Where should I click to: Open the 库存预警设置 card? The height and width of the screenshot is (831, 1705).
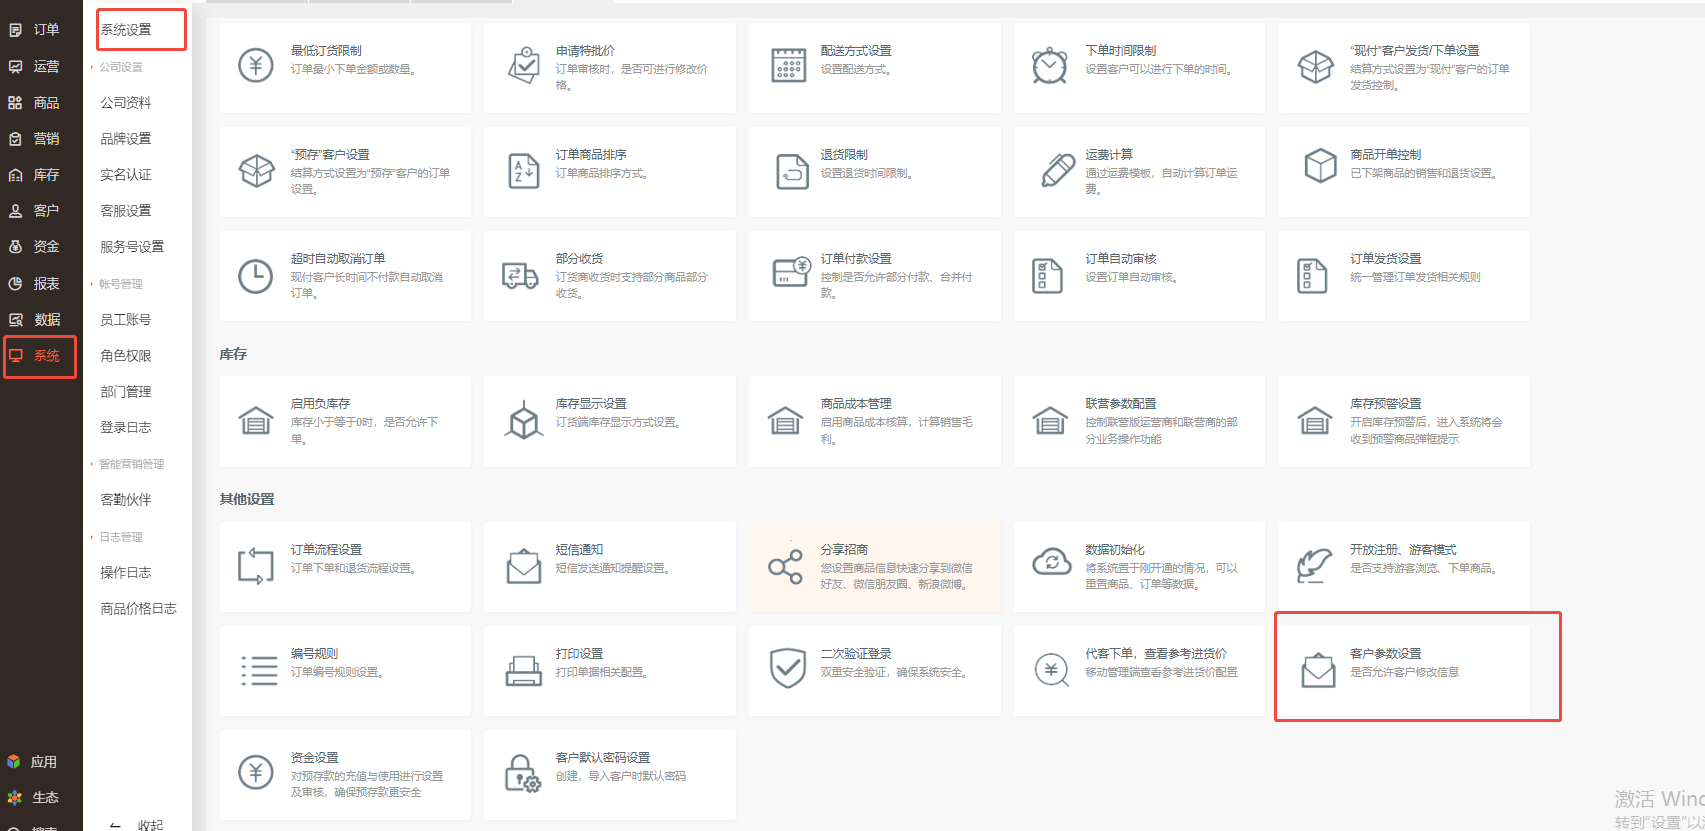click(x=1404, y=421)
